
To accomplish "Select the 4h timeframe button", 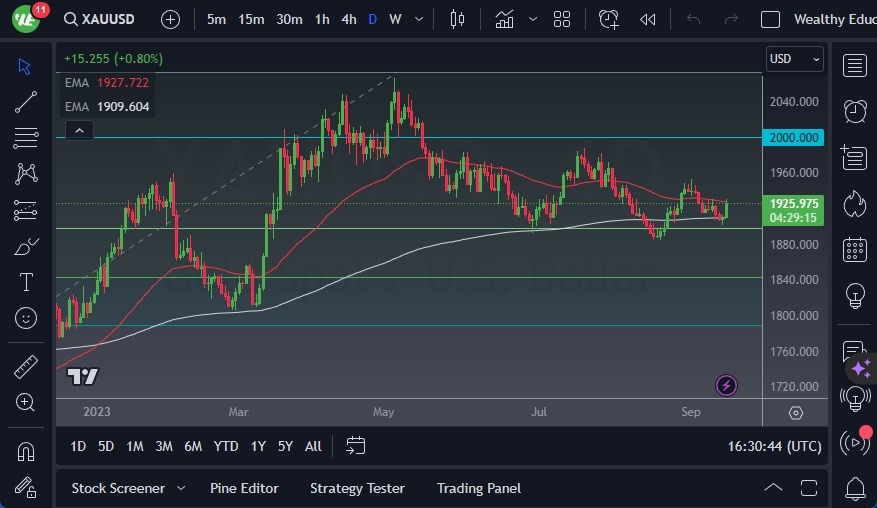I will pos(348,19).
